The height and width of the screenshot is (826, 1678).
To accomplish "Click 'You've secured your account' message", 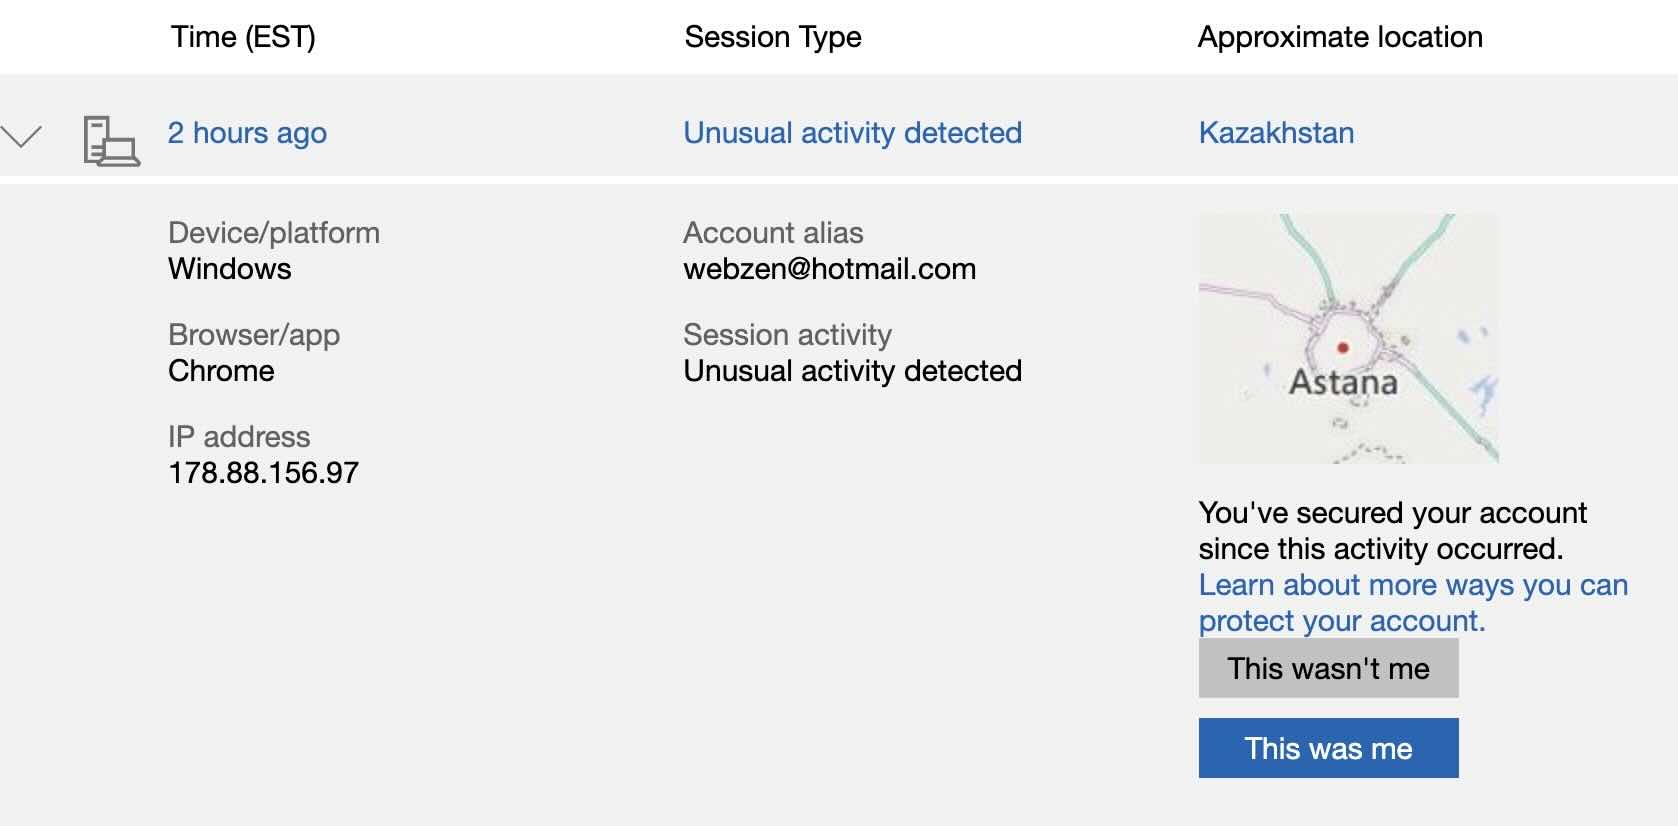I will point(1392,531).
